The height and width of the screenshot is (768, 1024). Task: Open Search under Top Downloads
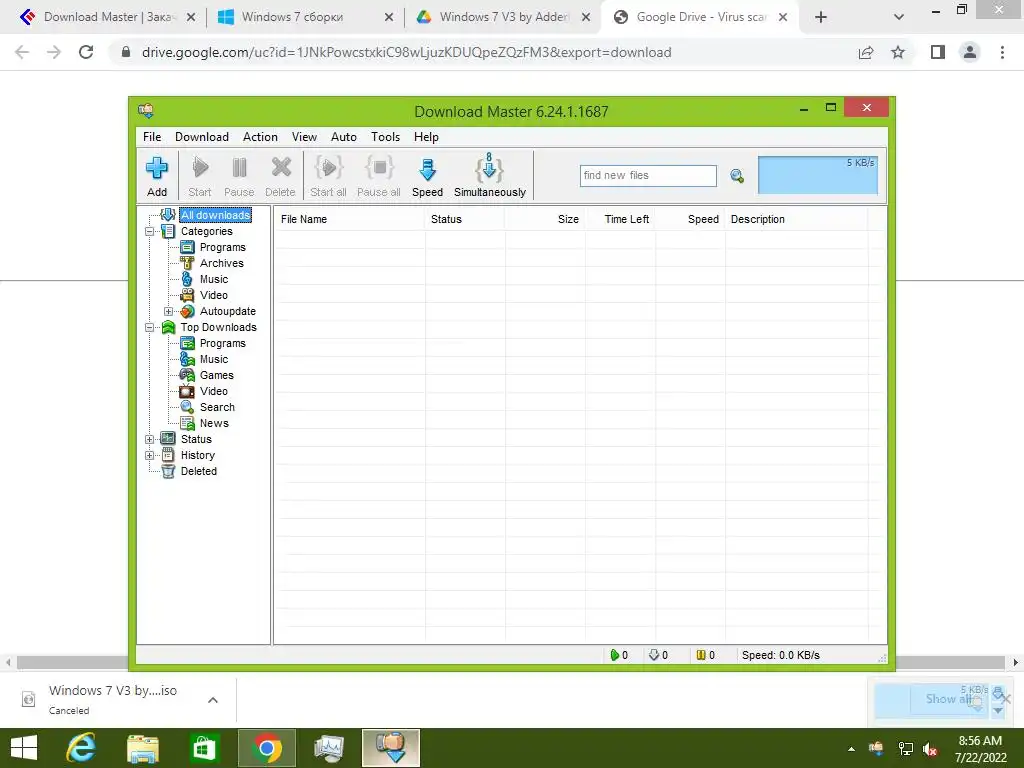pyautogui.click(x=217, y=407)
